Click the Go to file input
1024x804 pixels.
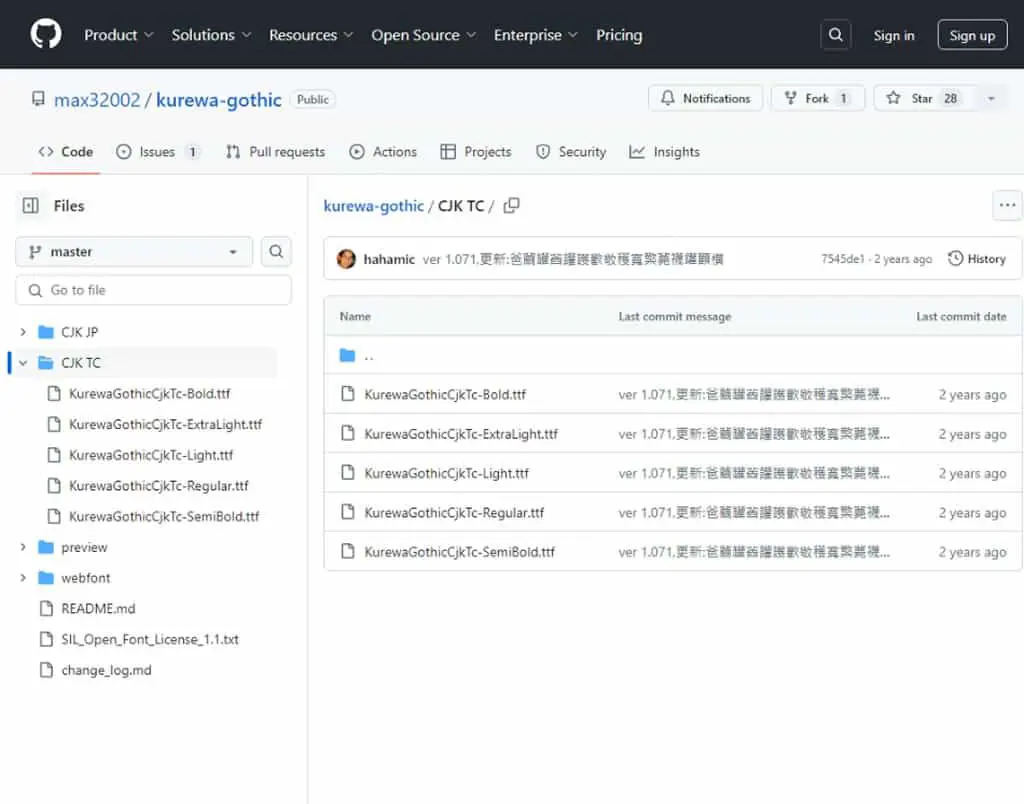pyautogui.click(x=153, y=290)
